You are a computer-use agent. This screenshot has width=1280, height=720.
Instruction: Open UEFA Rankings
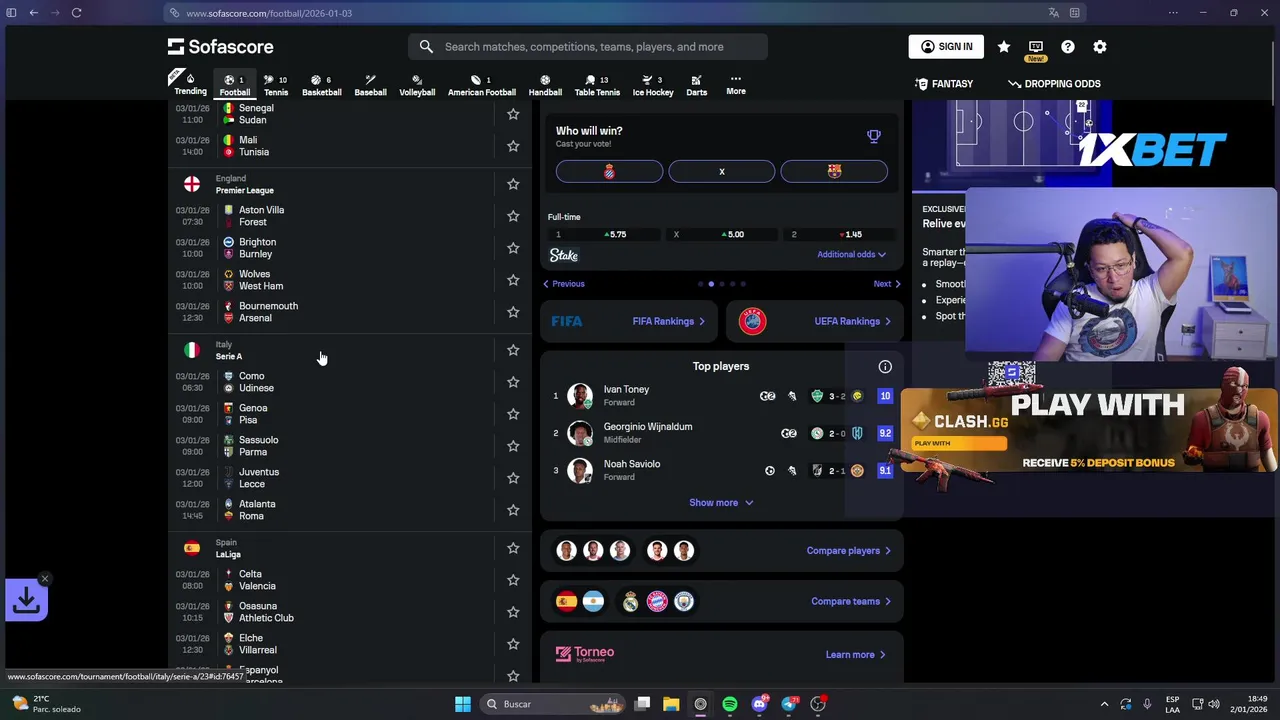(x=814, y=321)
